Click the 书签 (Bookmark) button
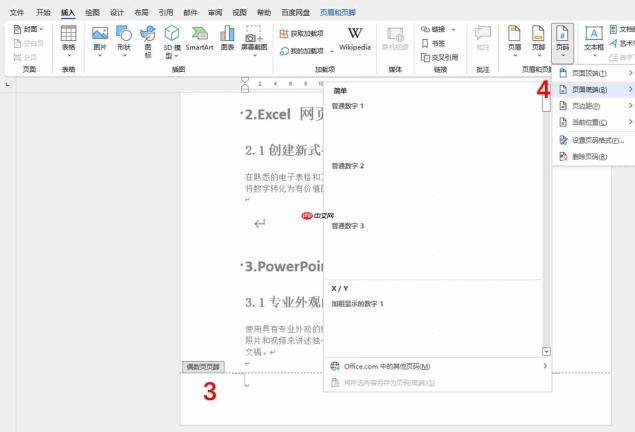This screenshot has height=432, width=635. coord(433,43)
